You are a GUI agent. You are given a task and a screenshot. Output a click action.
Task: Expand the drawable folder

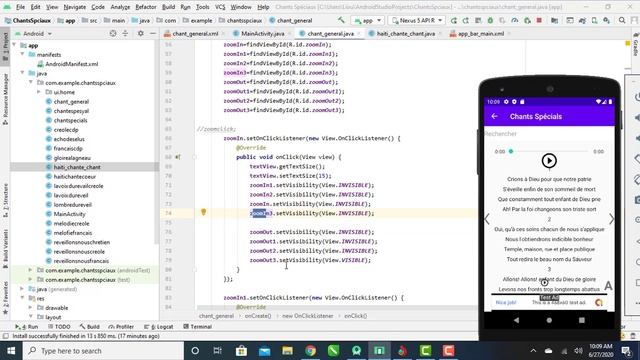[31, 308]
